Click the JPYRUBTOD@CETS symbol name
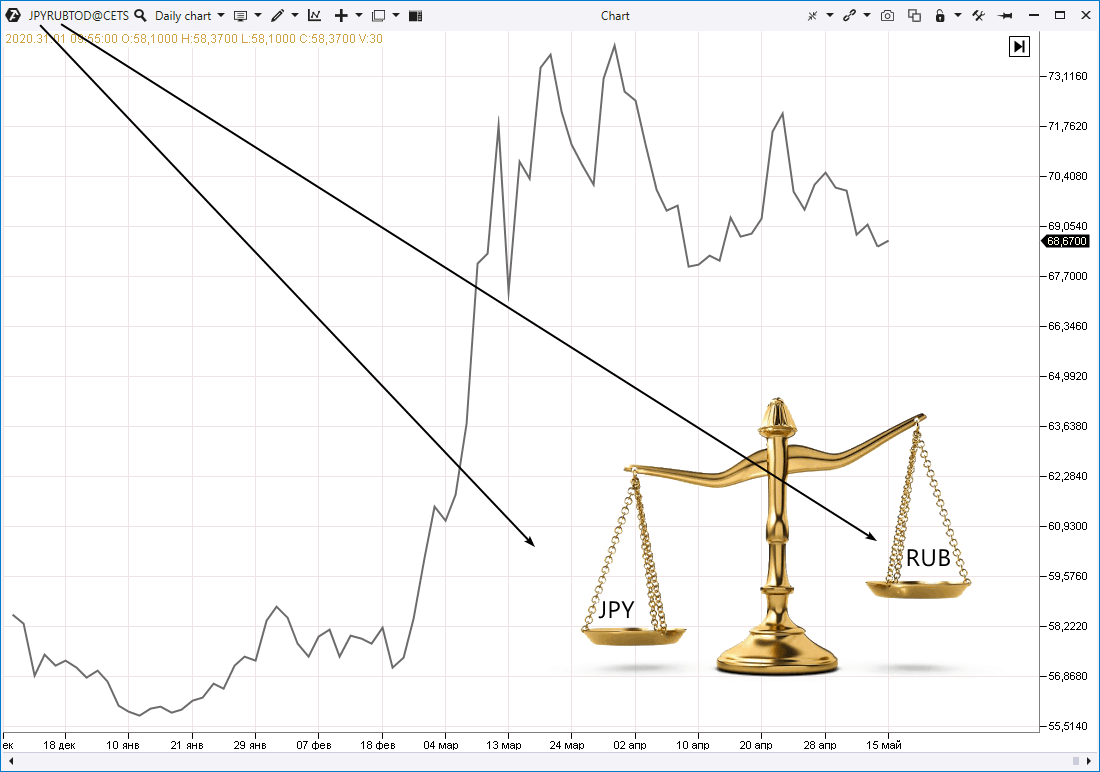The image size is (1100, 772). coord(78,15)
